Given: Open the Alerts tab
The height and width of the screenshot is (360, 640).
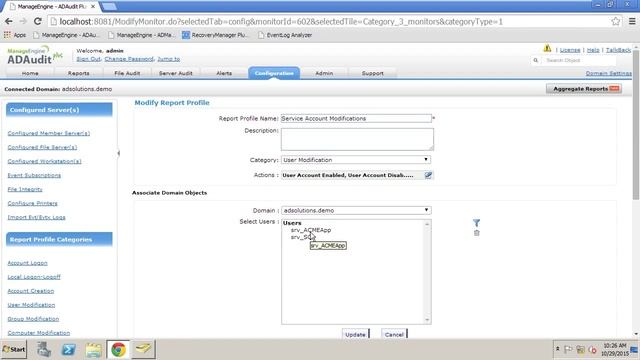Looking at the screenshot, I should pos(224,73).
